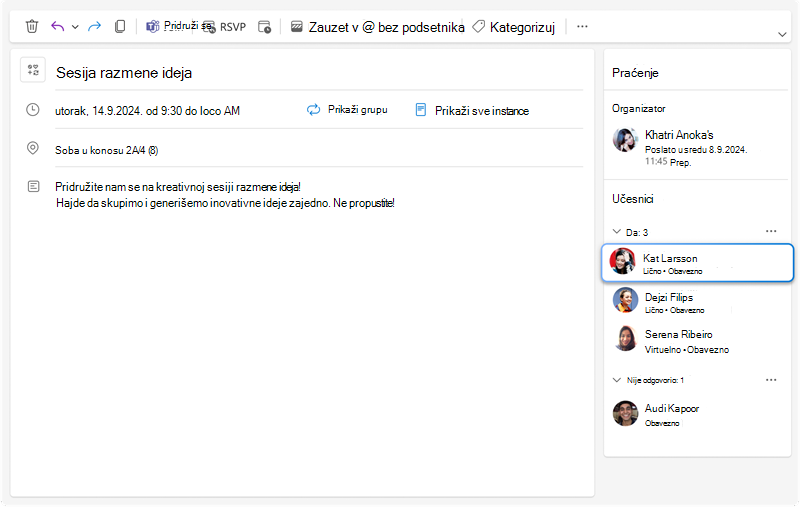Viewport: 800px width, 507px height.
Task: Click the Kategorizuj tag button
Action: pyautogui.click(x=513, y=27)
